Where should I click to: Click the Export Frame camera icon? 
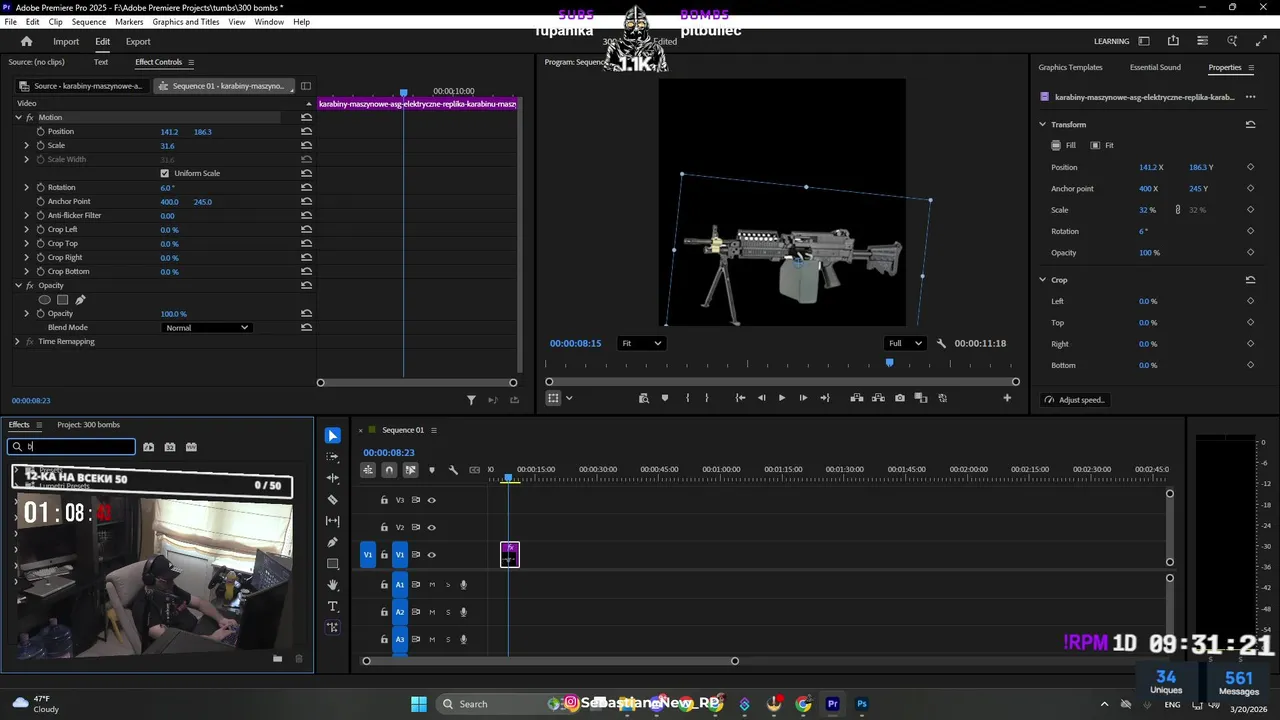(900, 398)
